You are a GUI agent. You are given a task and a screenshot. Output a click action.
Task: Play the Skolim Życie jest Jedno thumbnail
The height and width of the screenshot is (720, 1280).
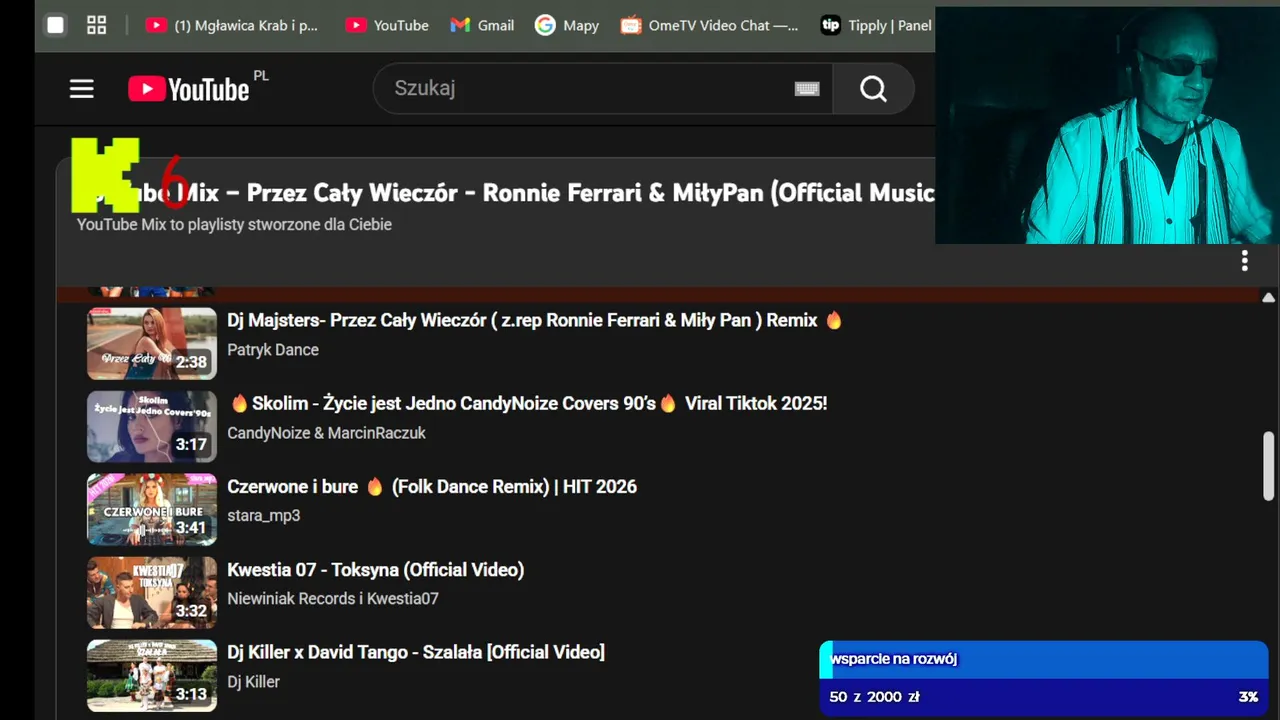click(152, 426)
